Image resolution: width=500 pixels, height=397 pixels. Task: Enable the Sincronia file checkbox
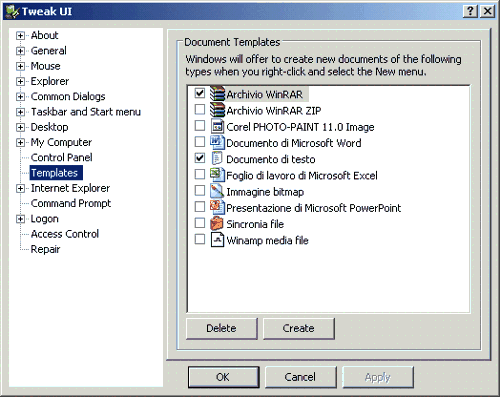[x=200, y=223]
